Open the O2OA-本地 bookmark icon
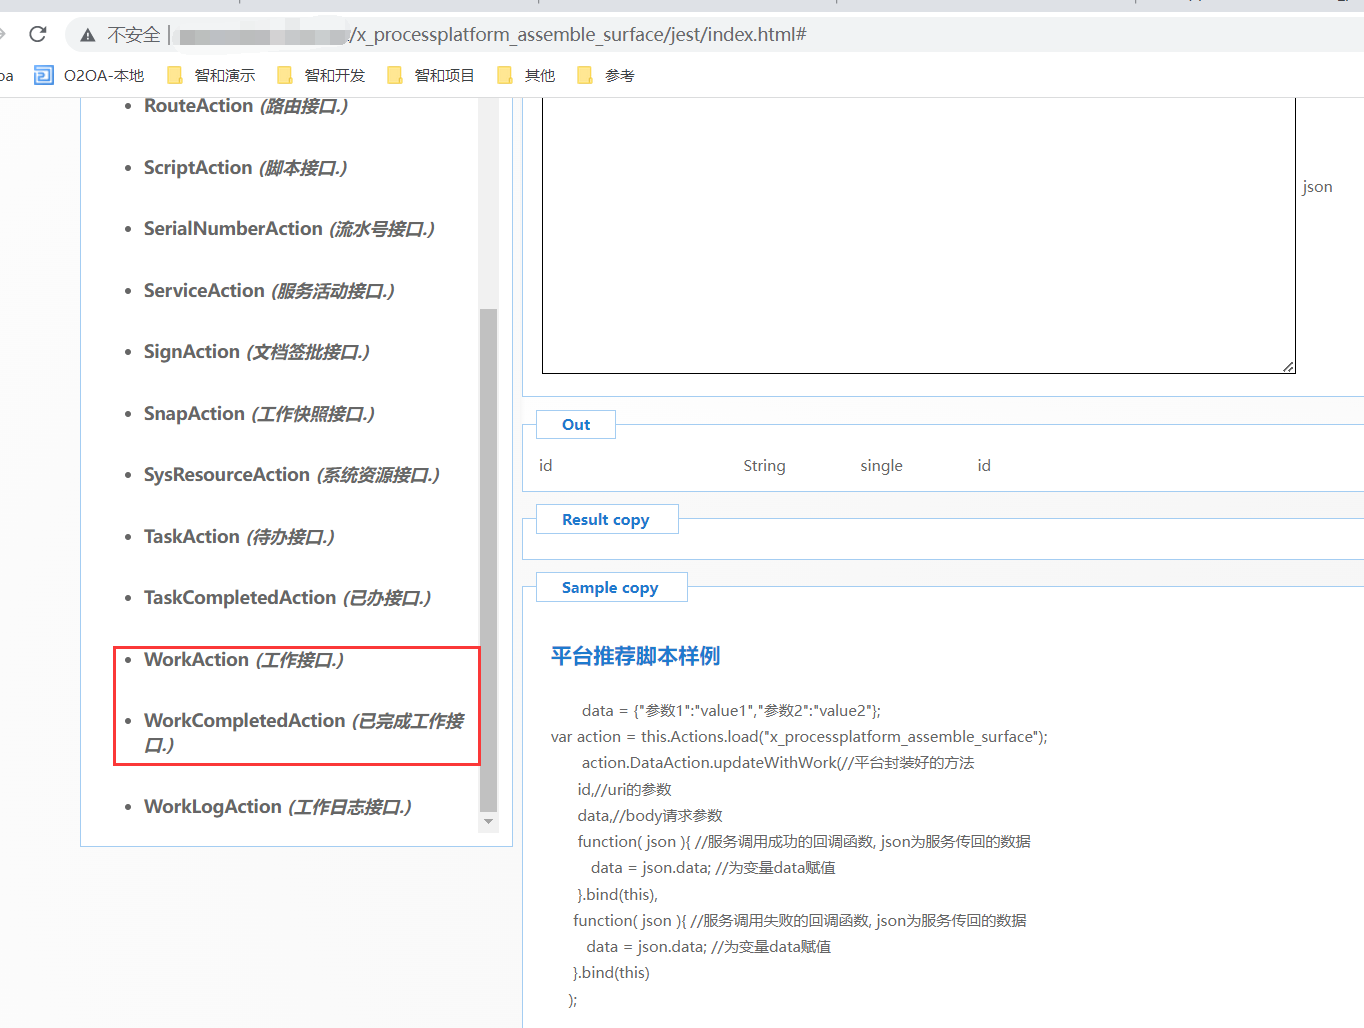This screenshot has height=1028, width=1364. coord(43,75)
